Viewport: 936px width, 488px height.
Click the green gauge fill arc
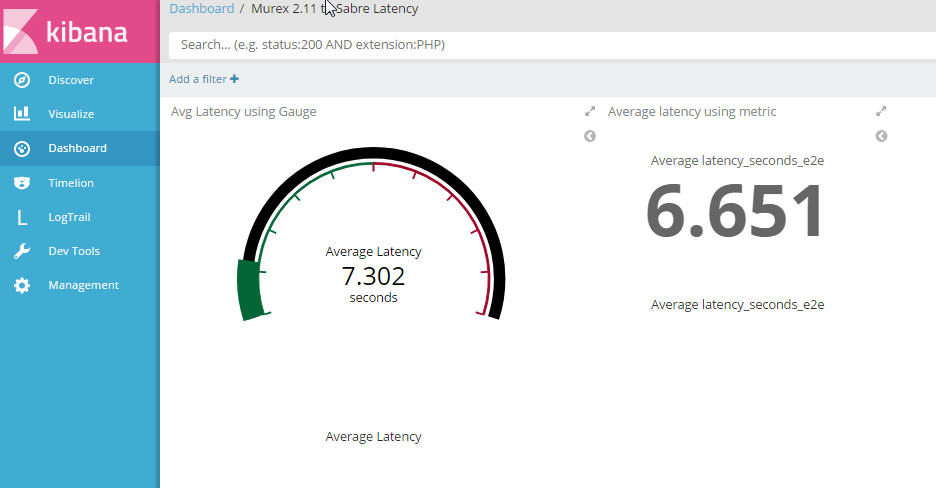[x=250, y=291]
